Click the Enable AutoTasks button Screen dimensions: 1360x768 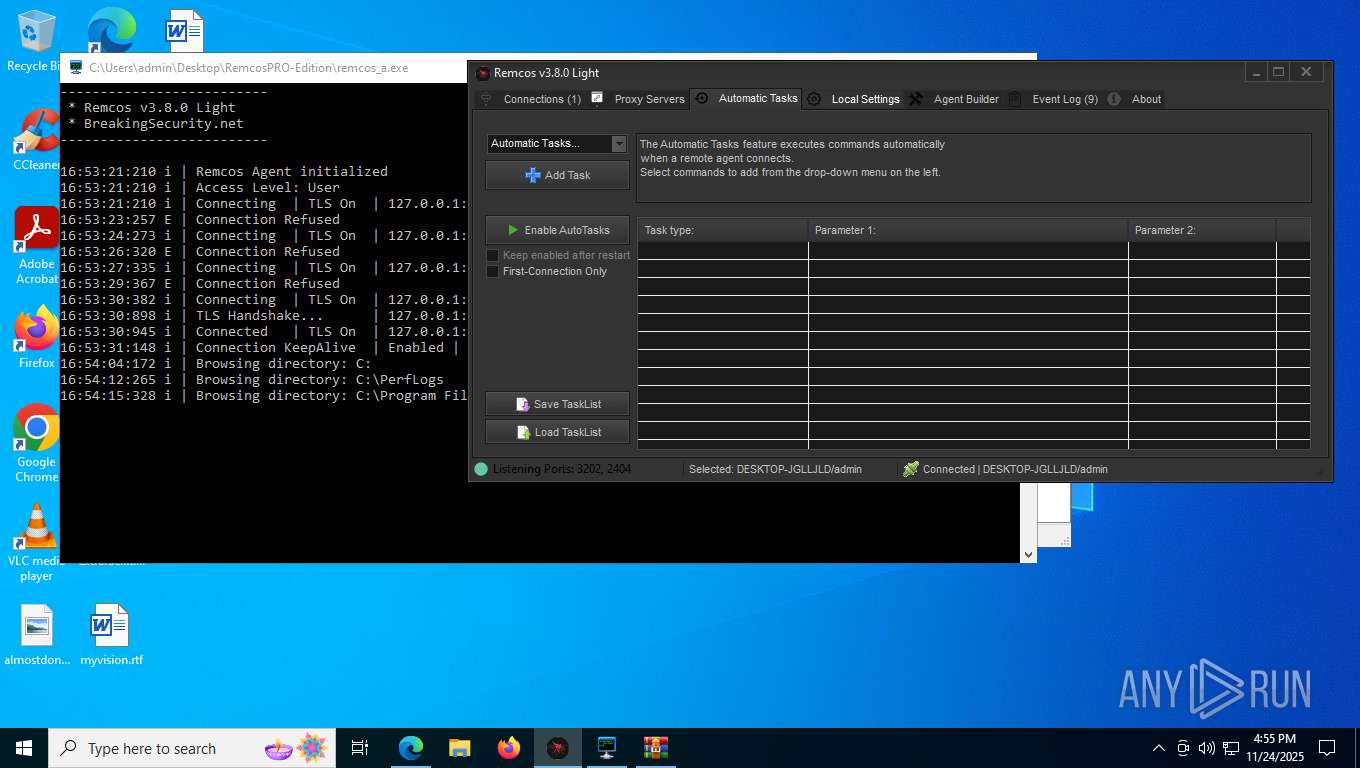point(557,230)
